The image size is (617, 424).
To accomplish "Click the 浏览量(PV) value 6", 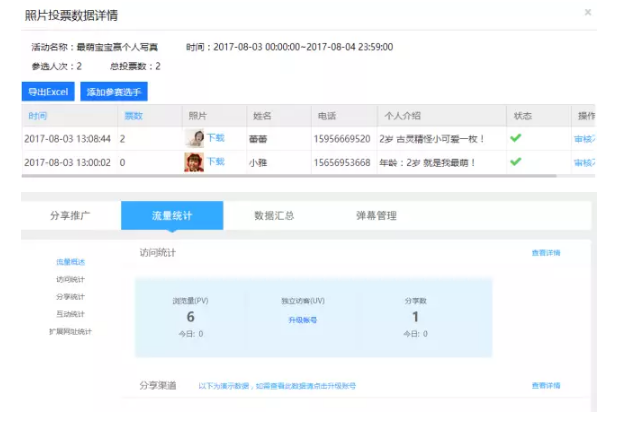I will coord(190,317).
